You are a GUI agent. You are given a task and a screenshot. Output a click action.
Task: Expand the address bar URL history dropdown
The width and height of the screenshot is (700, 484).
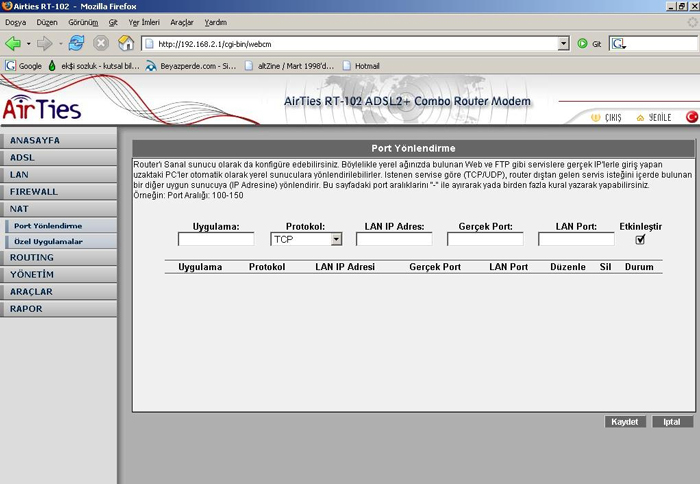pyautogui.click(x=563, y=44)
